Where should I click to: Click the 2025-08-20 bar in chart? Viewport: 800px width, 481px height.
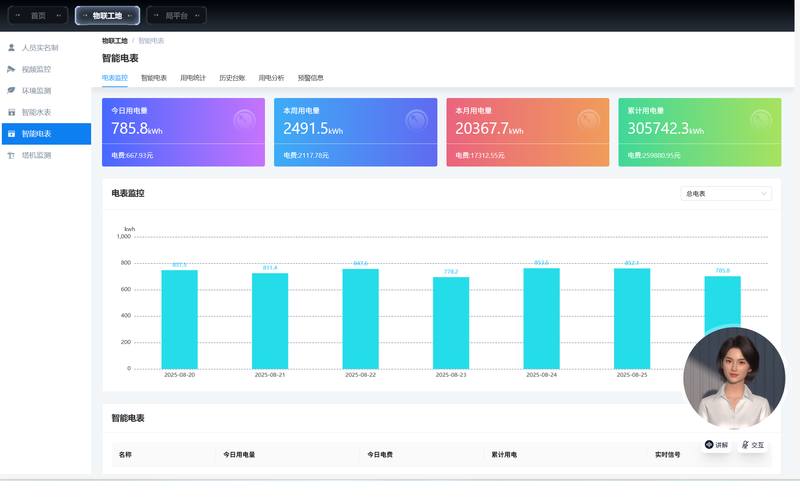coord(180,319)
